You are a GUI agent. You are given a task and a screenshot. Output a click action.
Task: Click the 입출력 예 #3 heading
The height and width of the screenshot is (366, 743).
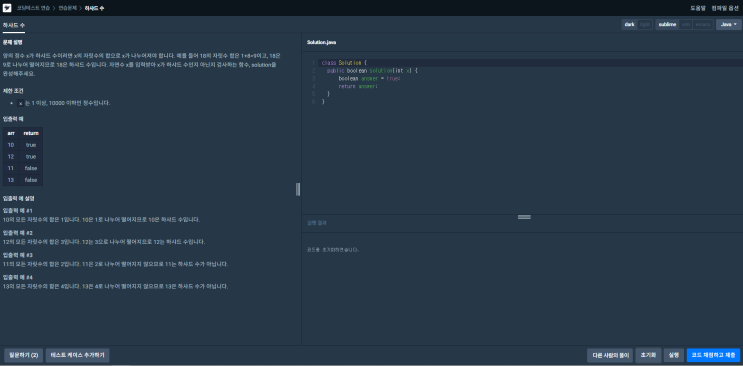pos(18,255)
